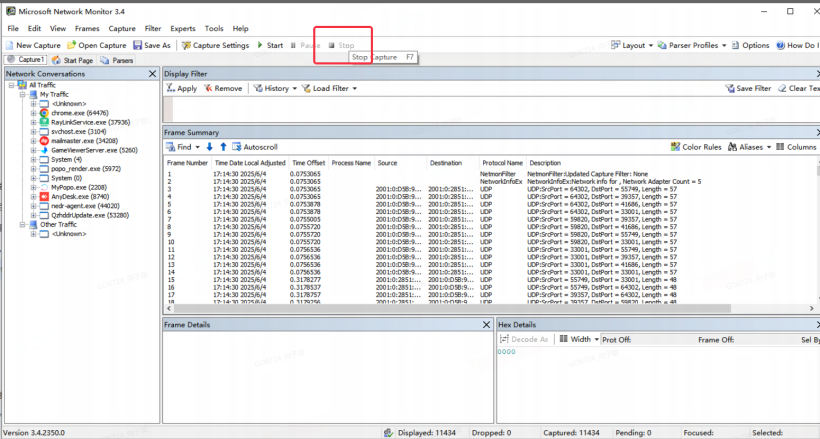Open the Layout dropdown
820x439 pixels.
click(632, 46)
